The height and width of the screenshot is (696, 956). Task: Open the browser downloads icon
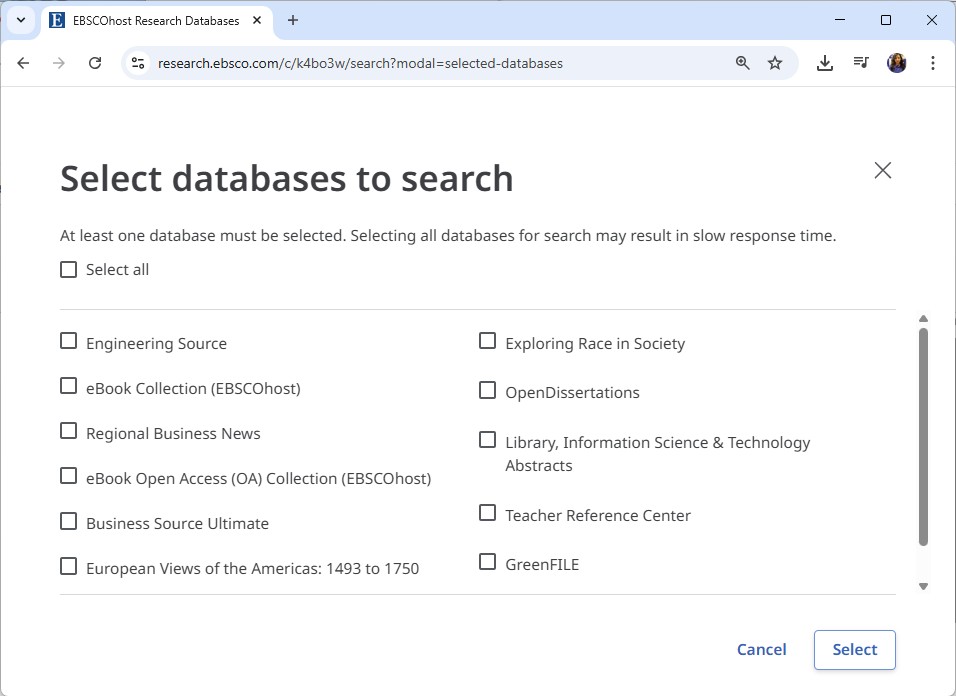(825, 63)
